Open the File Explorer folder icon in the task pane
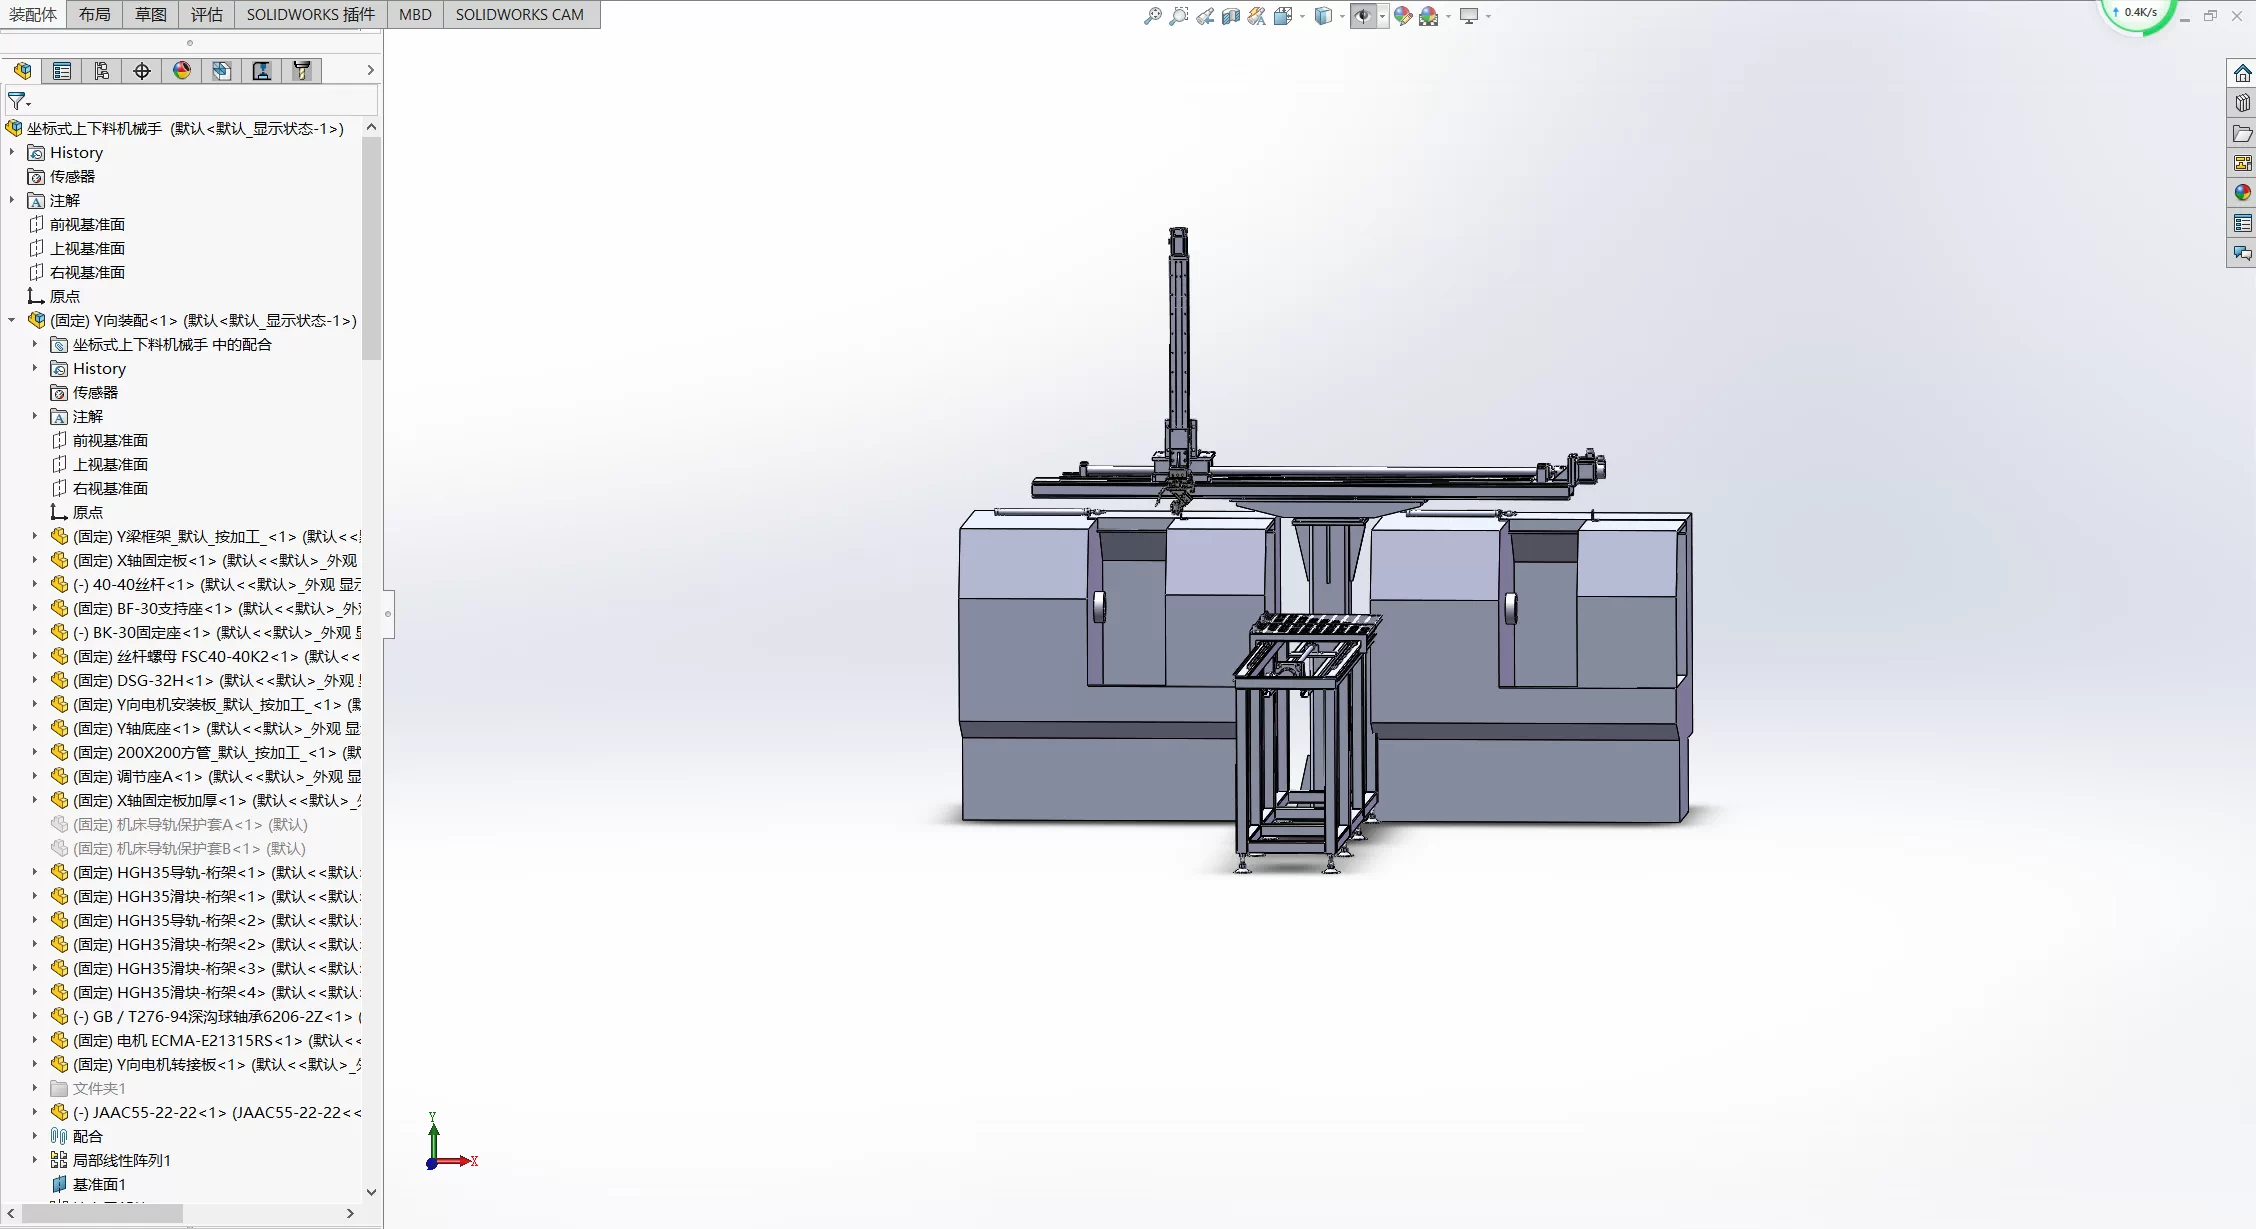The width and height of the screenshot is (2256, 1229). pyautogui.click(x=2243, y=133)
